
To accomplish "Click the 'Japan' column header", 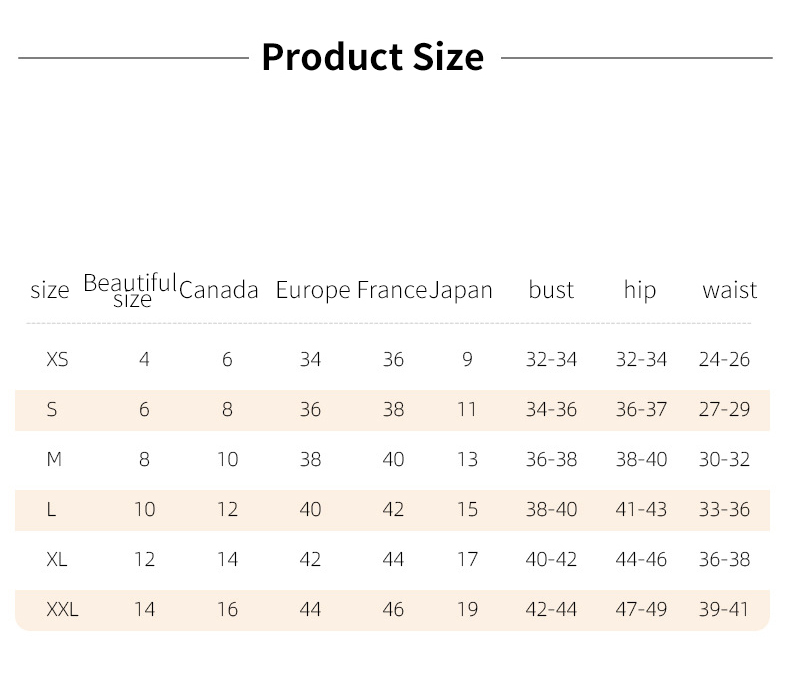I will pyautogui.click(x=462, y=290).
